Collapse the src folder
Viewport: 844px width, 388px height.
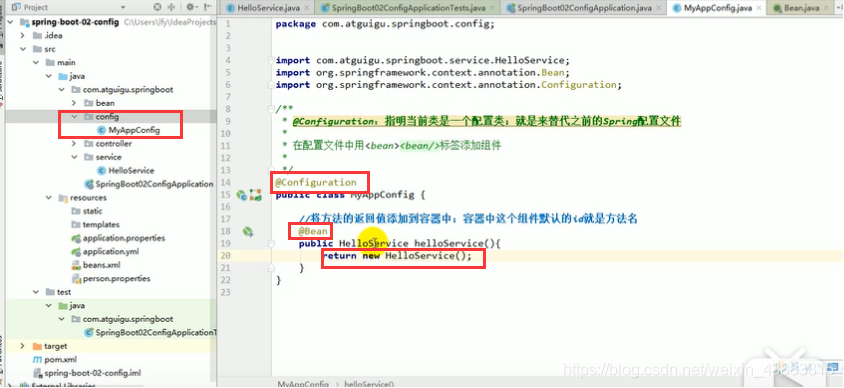tap(23, 49)
